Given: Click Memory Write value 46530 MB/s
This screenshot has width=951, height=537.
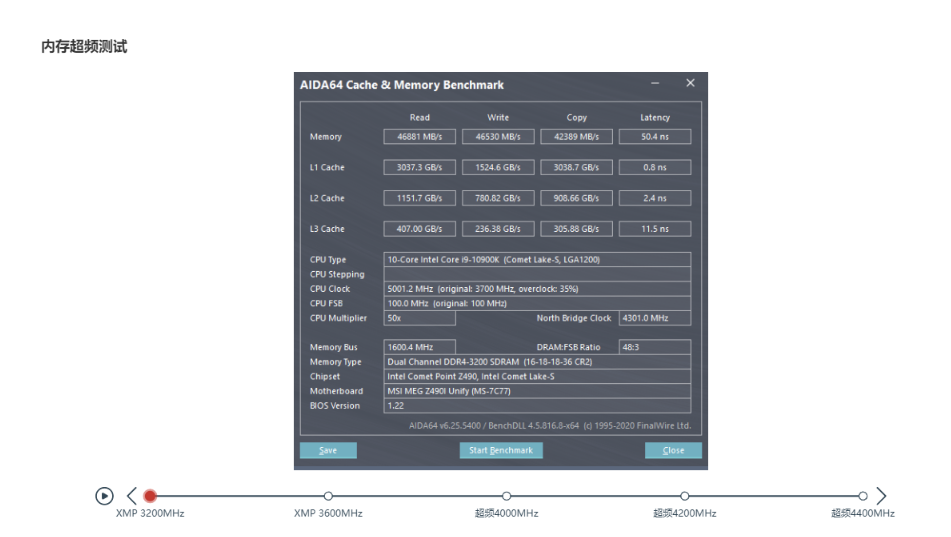Looking at the screenshot, I should click(x=498, y=137).
